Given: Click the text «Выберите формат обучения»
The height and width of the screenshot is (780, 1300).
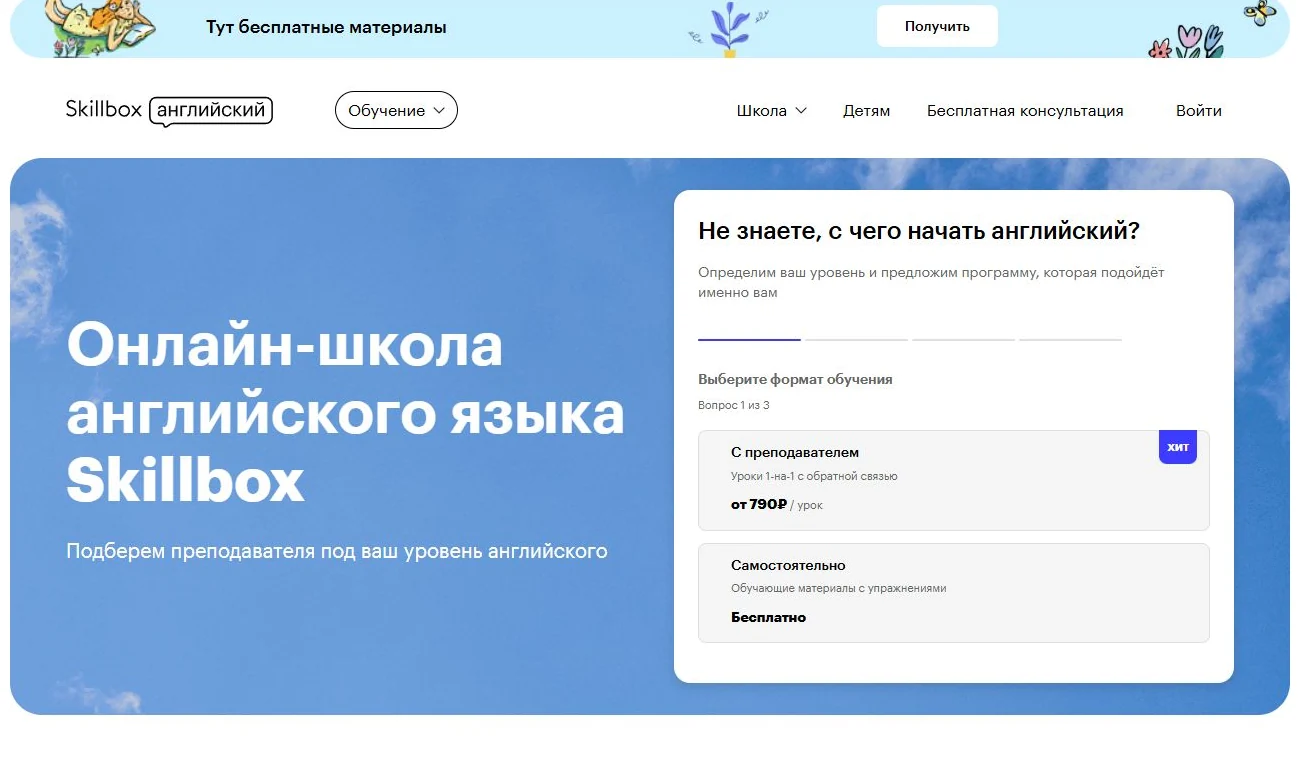Looking at the screenshot, I should pos(795,379).
